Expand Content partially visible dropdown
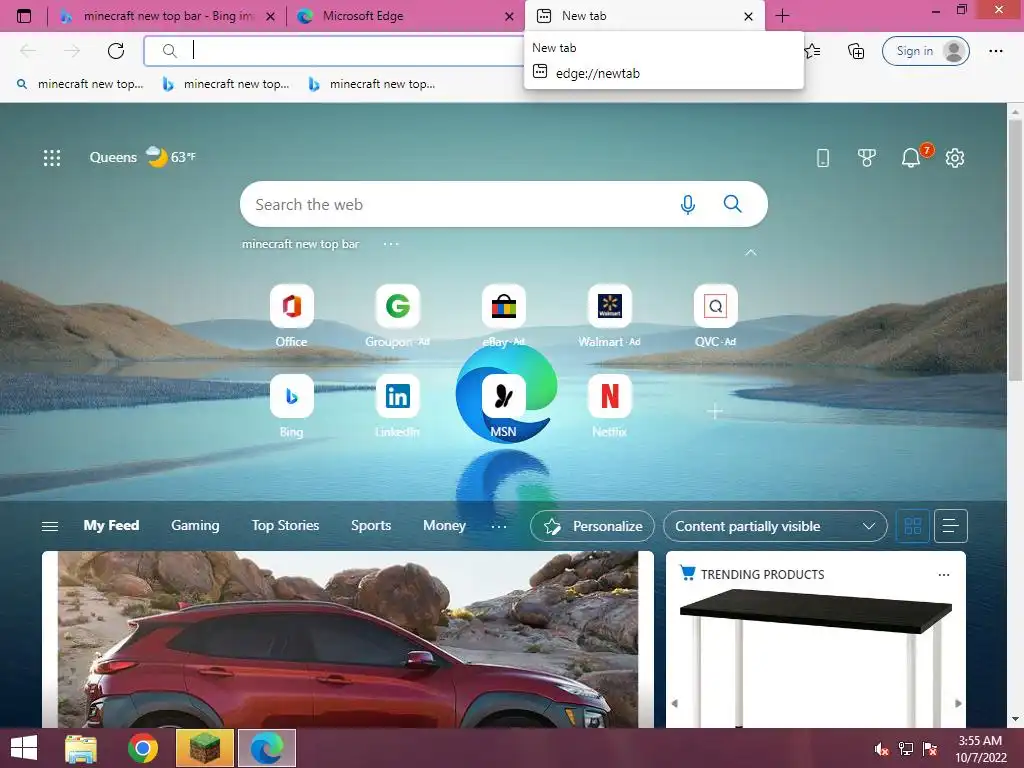1024x768 pixels. tap(775, 526)
